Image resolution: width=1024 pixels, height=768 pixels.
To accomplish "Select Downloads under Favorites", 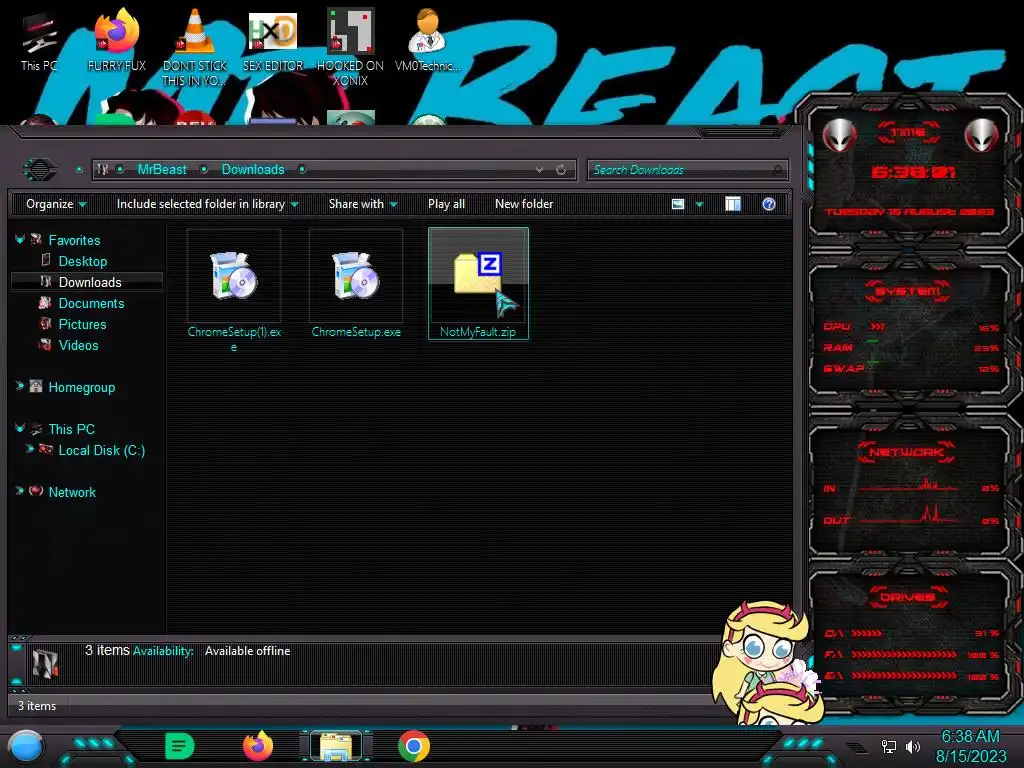I will tap(89, 282).
